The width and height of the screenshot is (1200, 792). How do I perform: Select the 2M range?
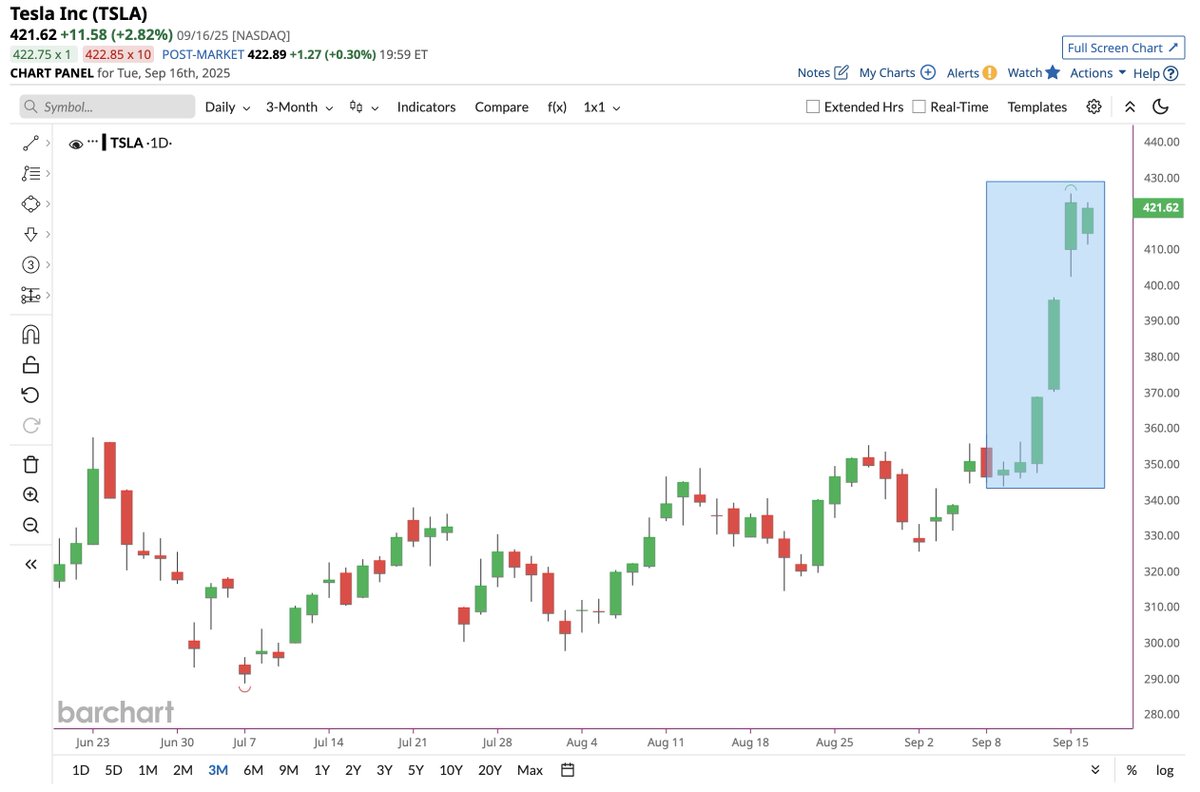182,770
